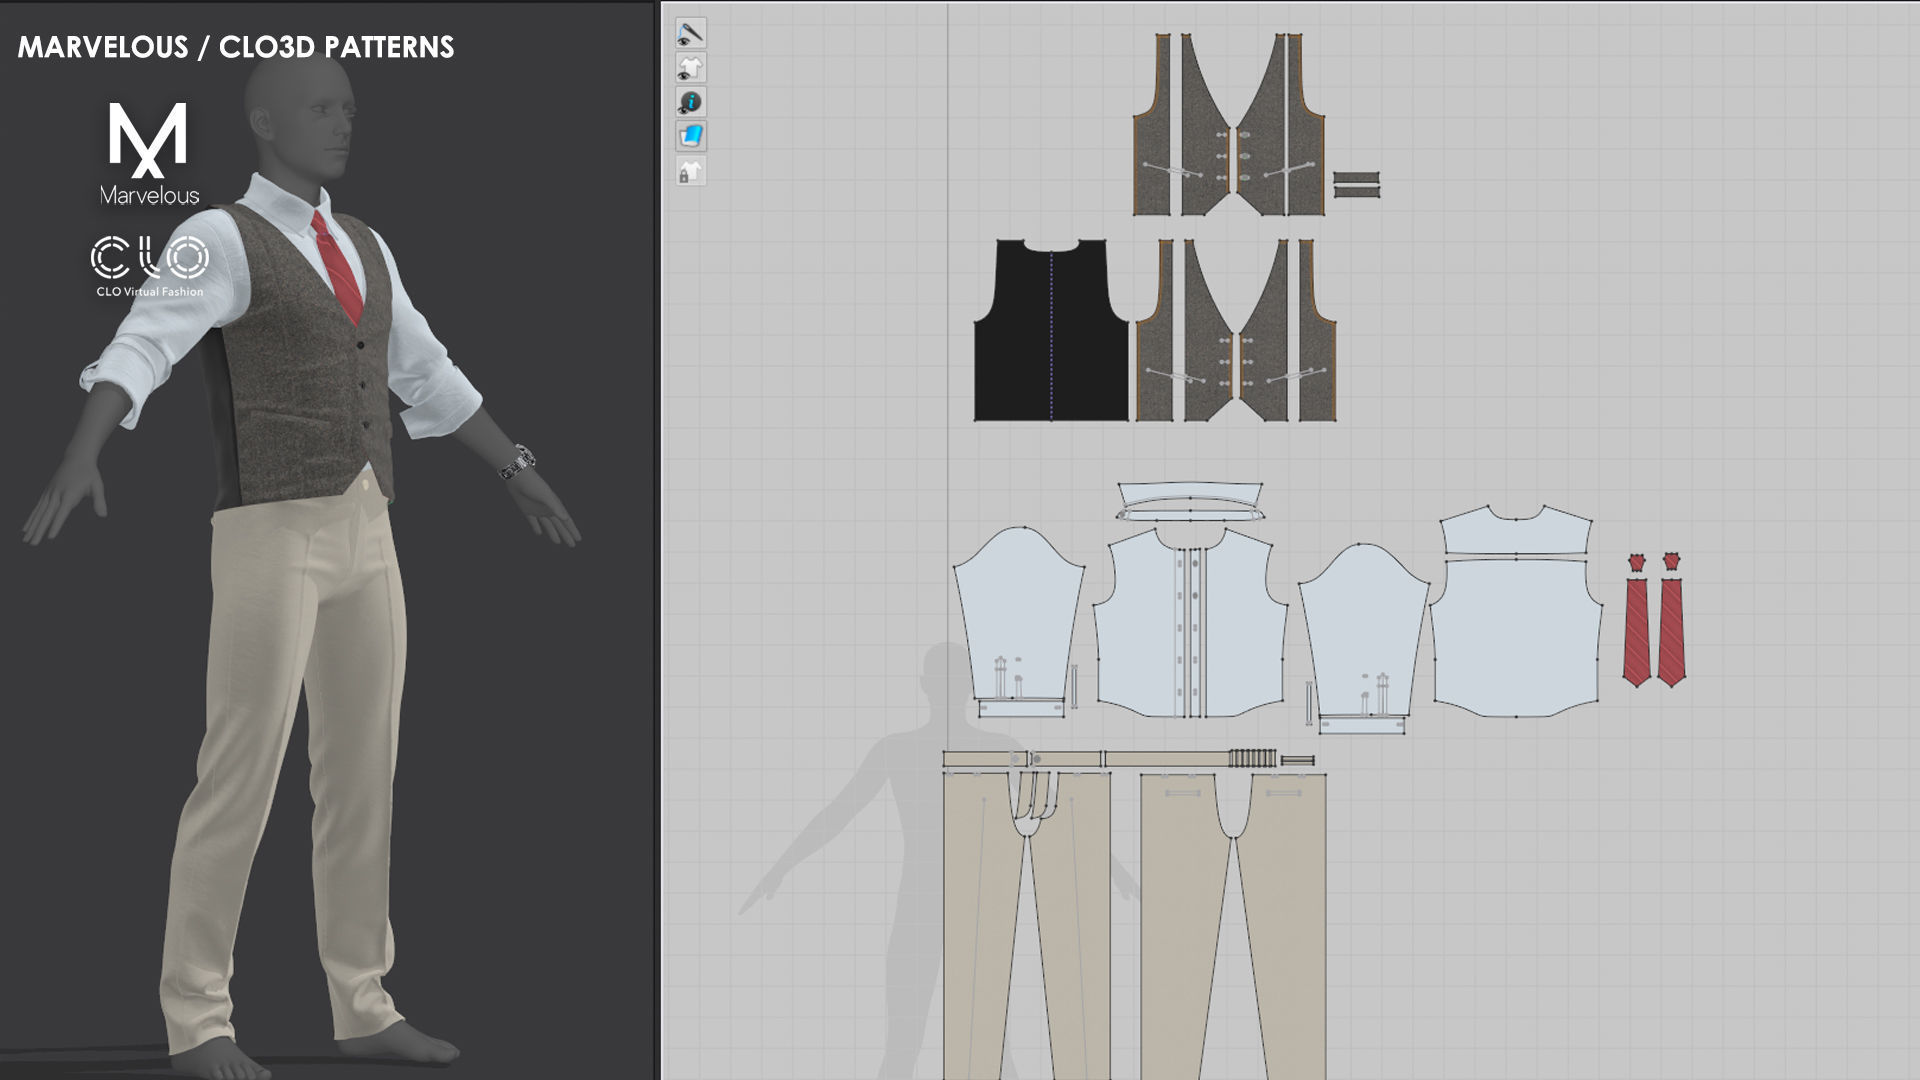Select the shirt back yoke pattern piece
The width and height of the screenshot is (1920, 1080).
(1516, 531)
